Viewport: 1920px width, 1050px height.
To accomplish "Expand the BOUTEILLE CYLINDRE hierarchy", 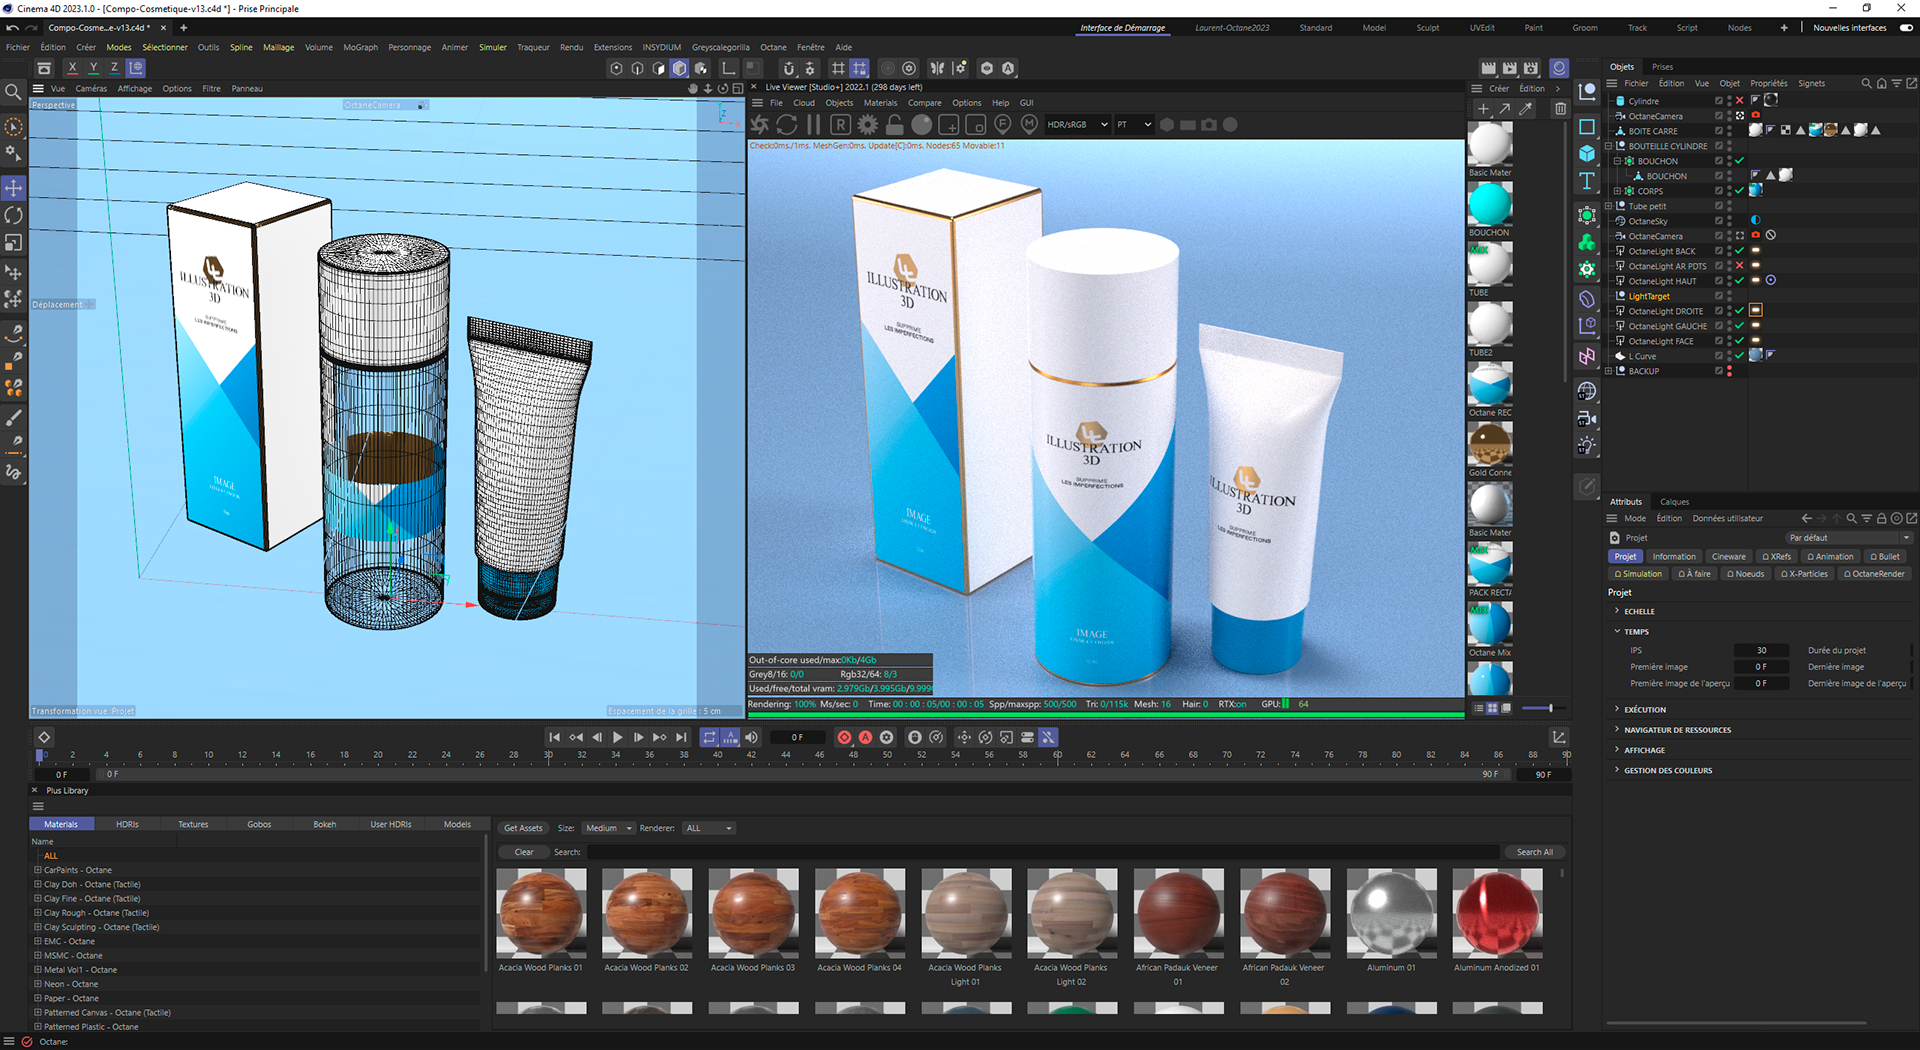I will (x=1609, y=146).
